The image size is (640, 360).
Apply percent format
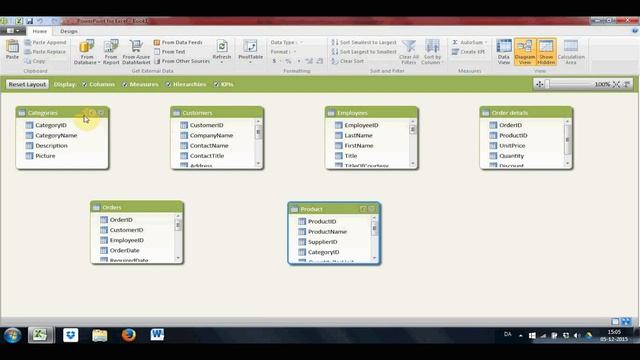coord(289,61)
